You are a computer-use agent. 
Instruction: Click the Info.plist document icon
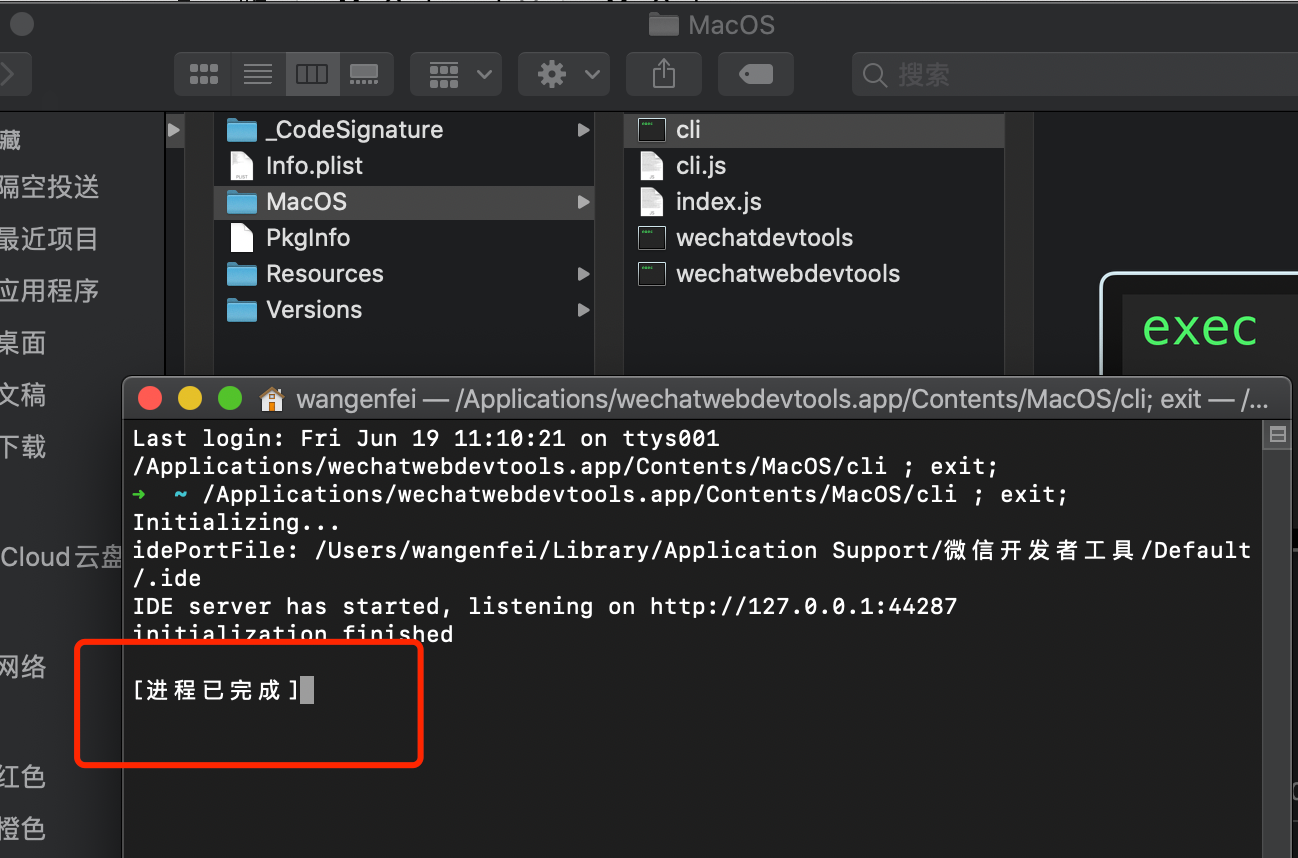(x=242, y=166)
